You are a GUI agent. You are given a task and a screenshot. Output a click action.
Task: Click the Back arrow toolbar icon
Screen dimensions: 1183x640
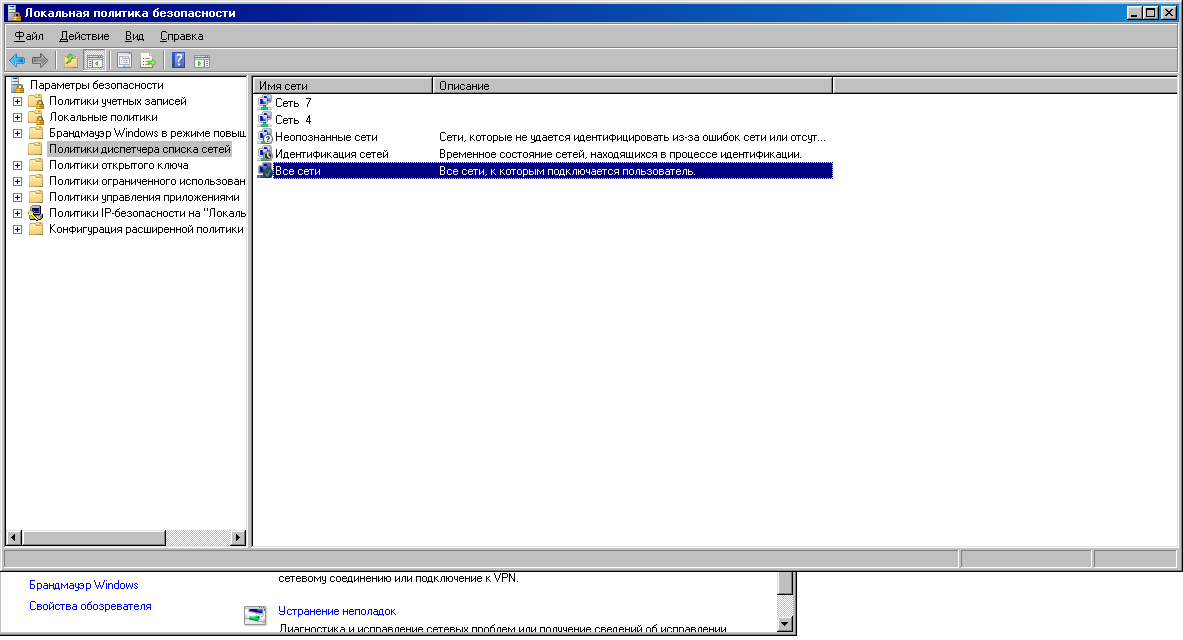pos(17,60)
